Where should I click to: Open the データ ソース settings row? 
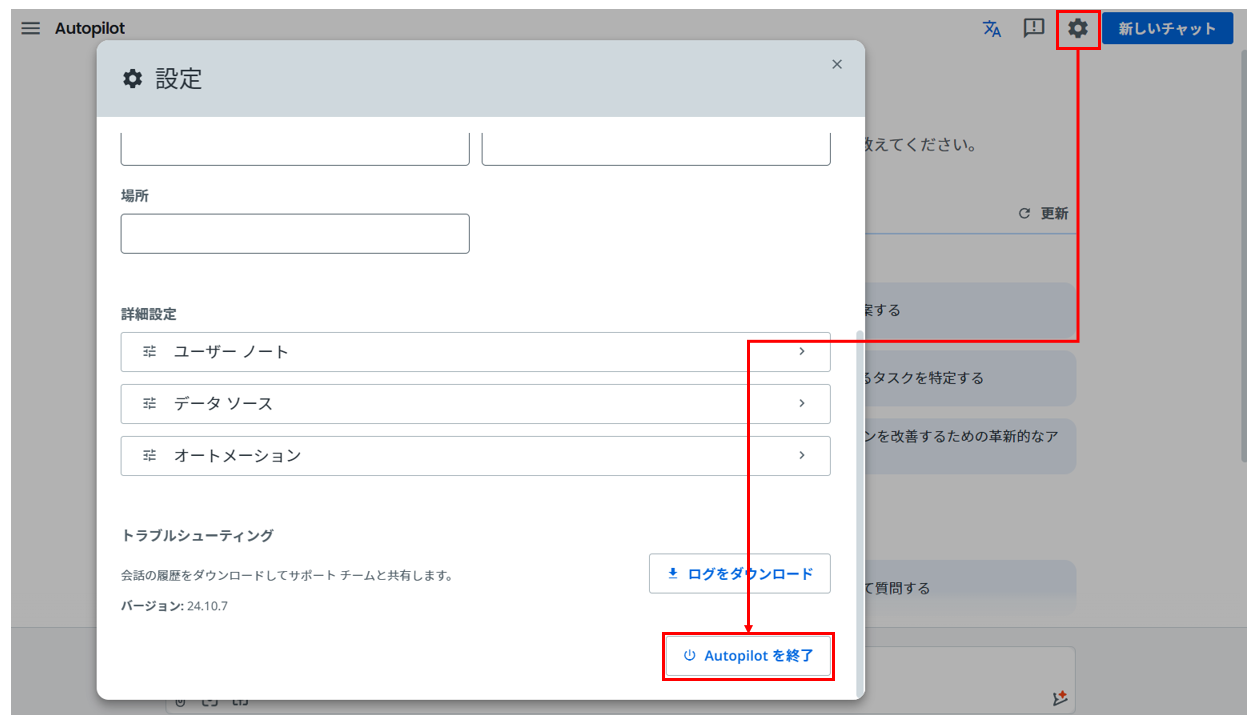pyautogui.click(x=476, y=404)
